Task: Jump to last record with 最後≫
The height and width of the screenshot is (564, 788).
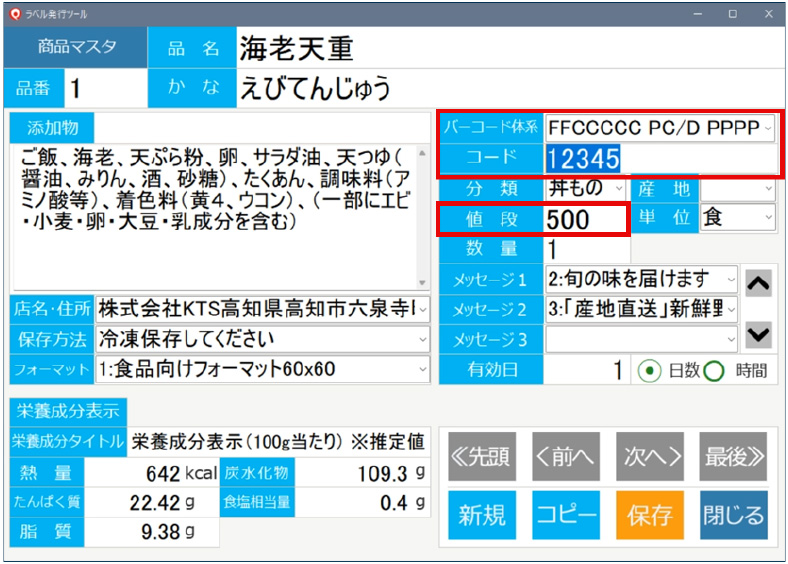Action: click(734, 457)
